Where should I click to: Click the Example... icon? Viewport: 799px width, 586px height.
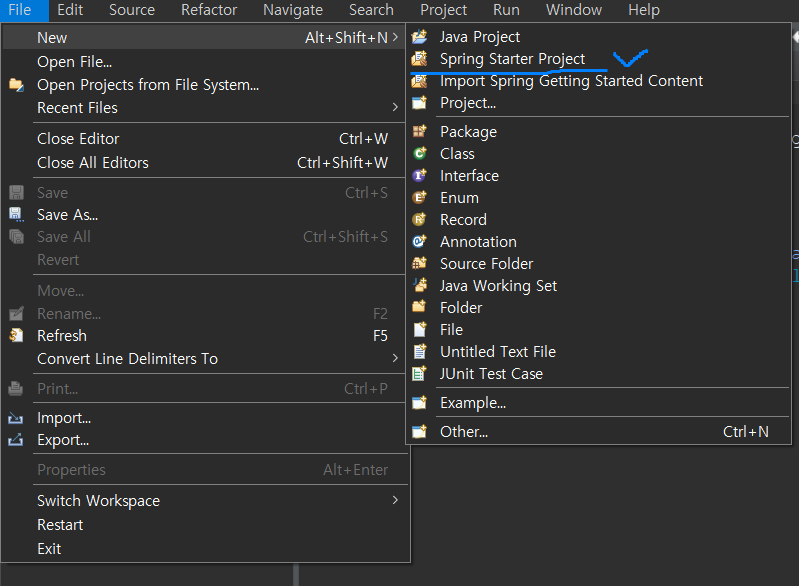[419, 403]
